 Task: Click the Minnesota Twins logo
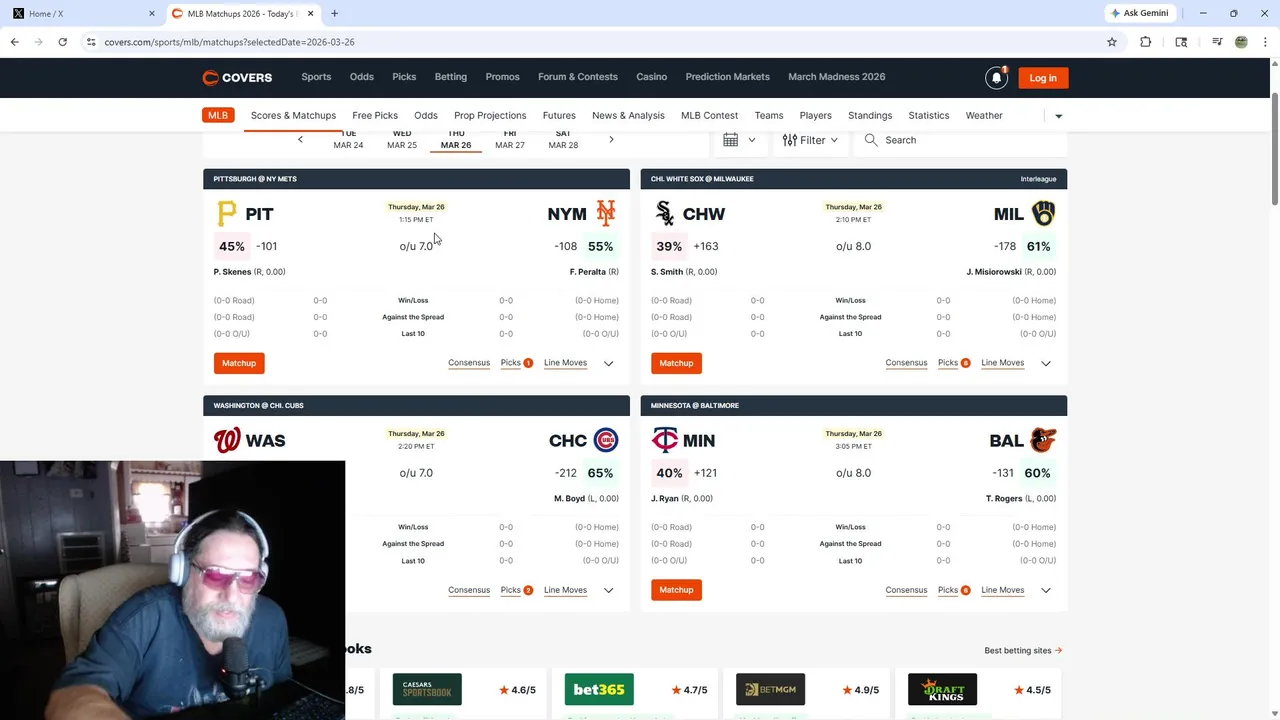pyautogui.click(x=664, y=440)
